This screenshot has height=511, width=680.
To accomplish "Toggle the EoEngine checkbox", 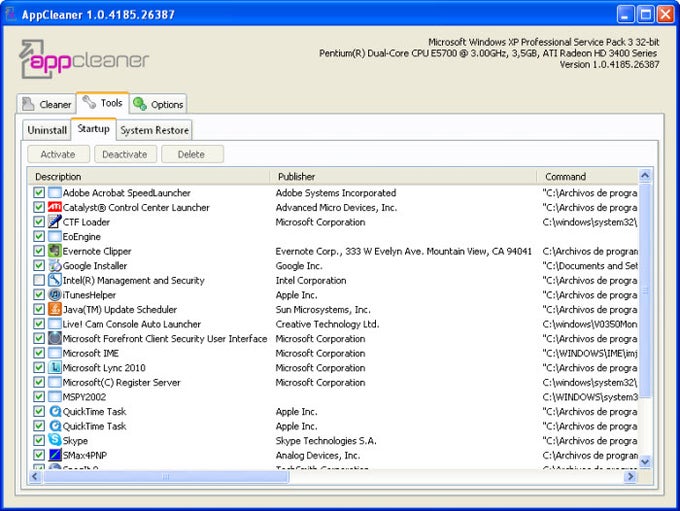I will click(x=39, y=236).
